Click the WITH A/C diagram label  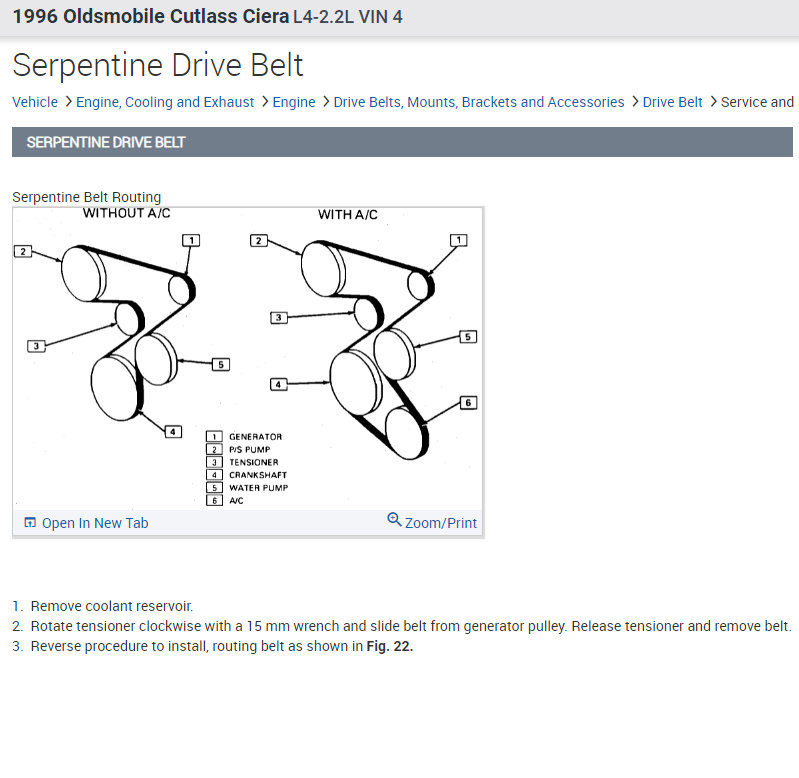[348, 214]
